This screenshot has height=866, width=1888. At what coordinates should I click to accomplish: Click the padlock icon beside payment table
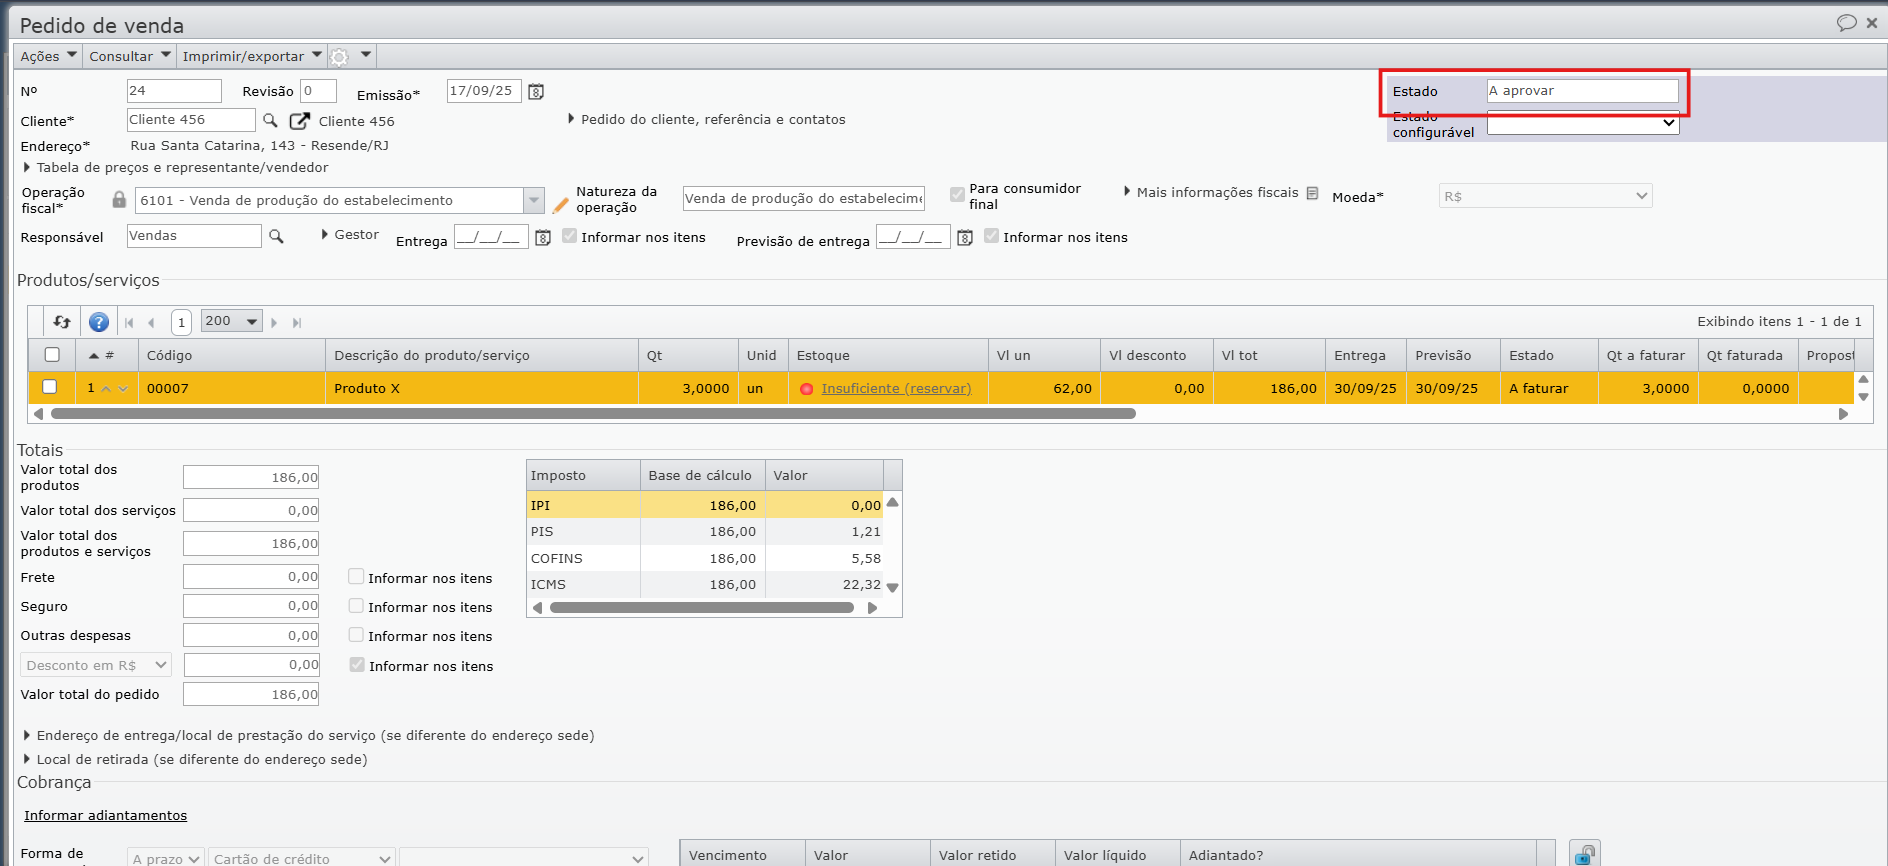point(1585,854)
